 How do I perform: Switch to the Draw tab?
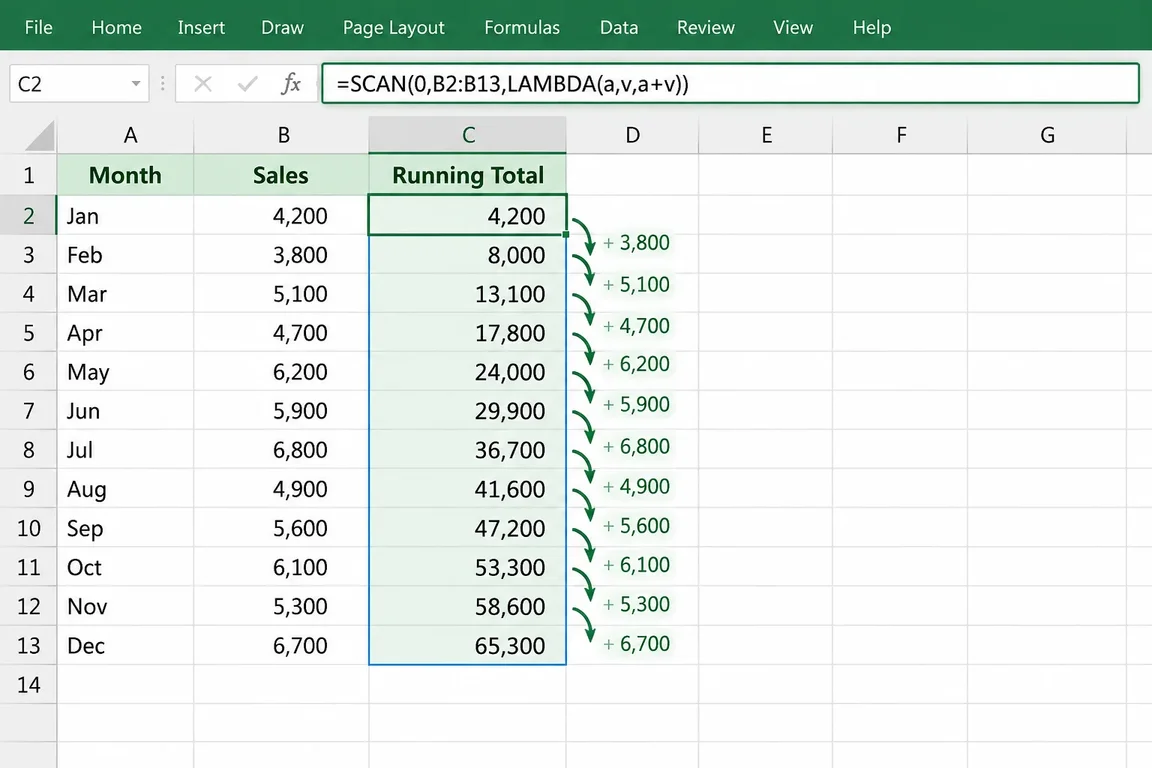(x=282, y=28)
